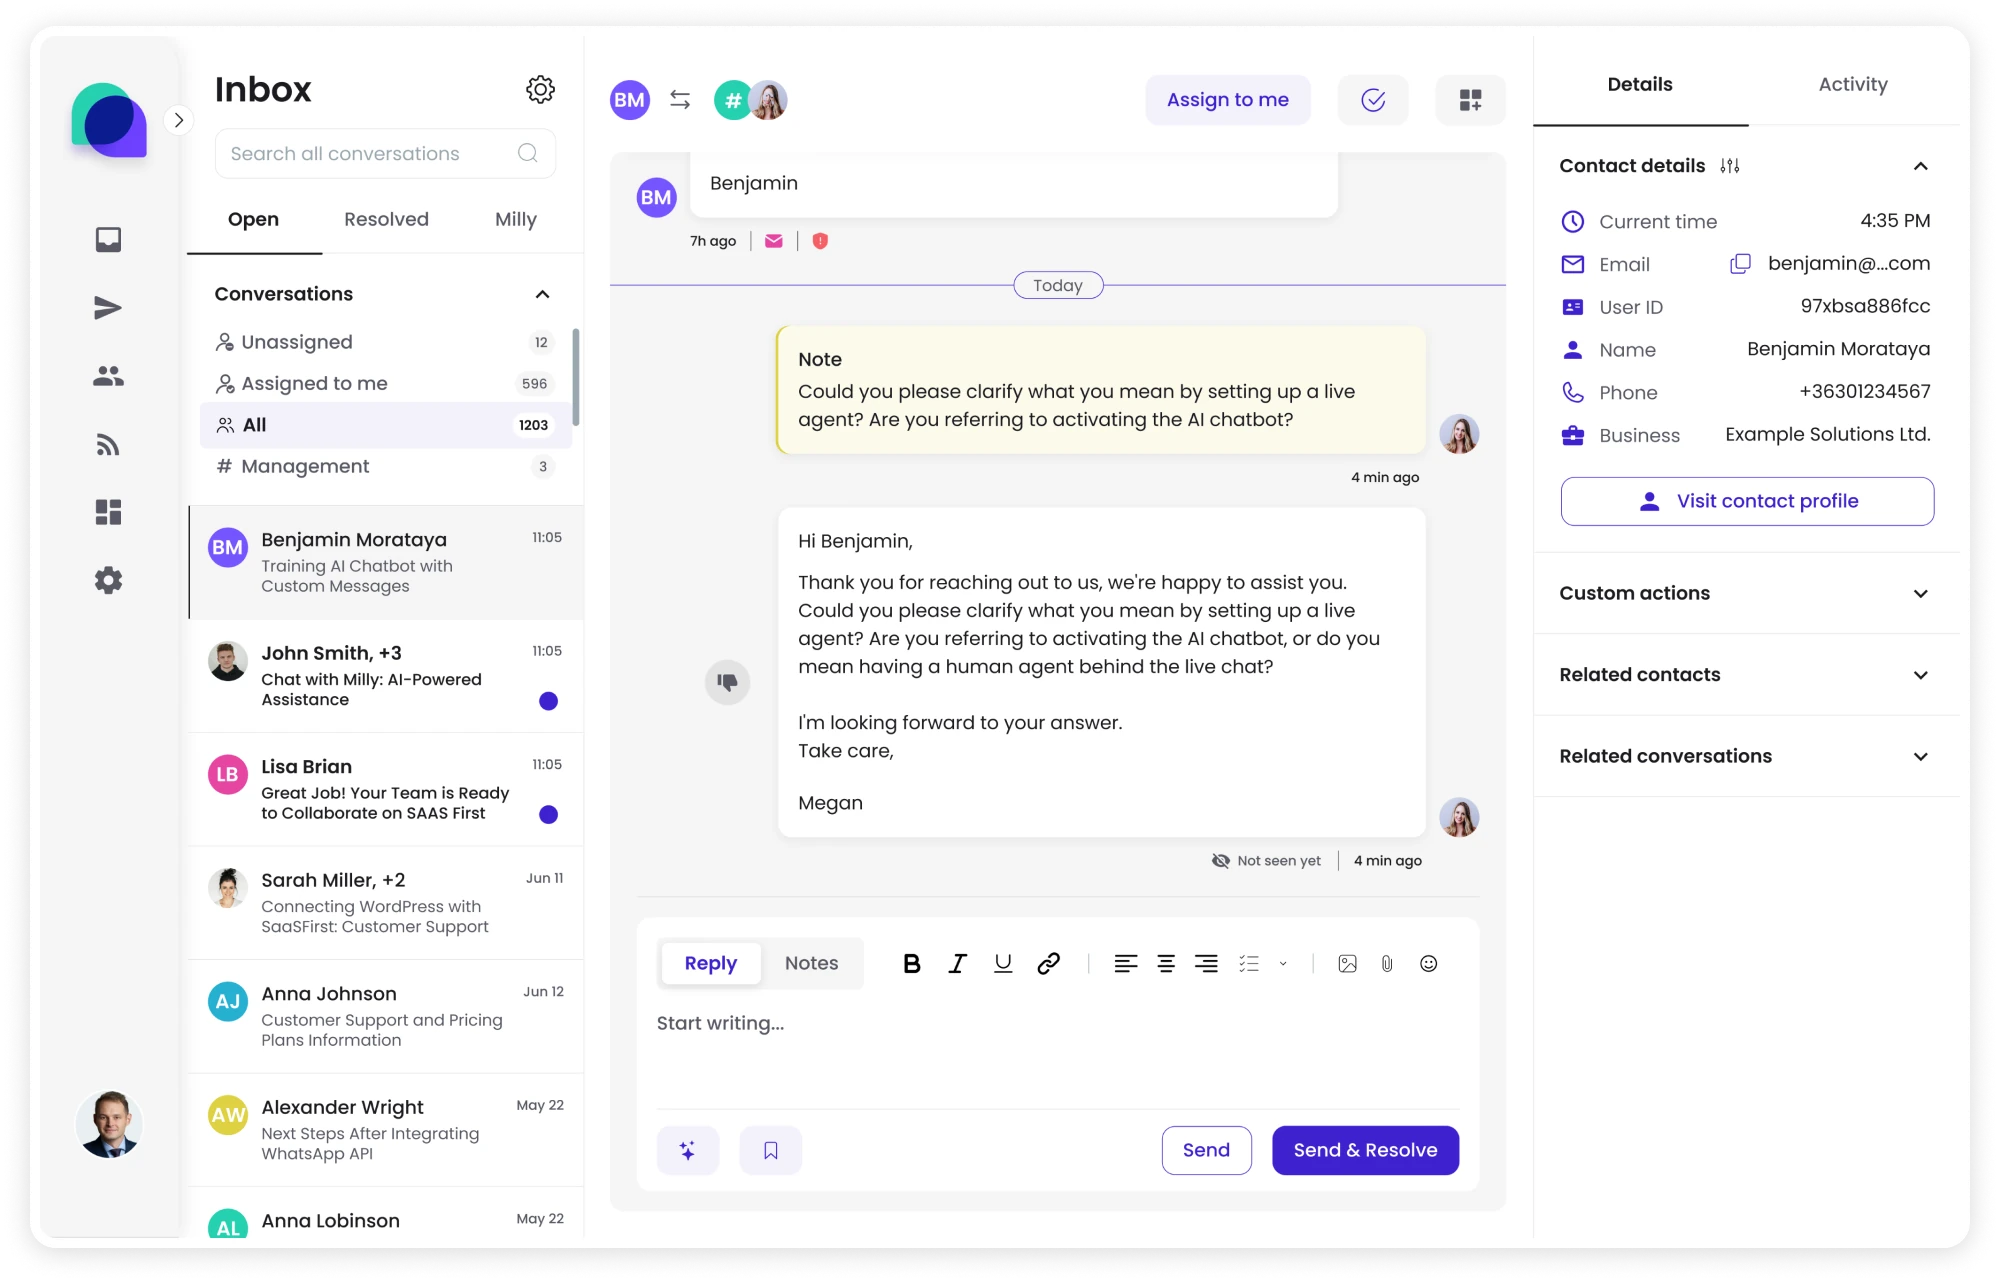The image size is (2000, 1282).
Task: Switch to the Activity tab
Action: tap(1851, 83)
